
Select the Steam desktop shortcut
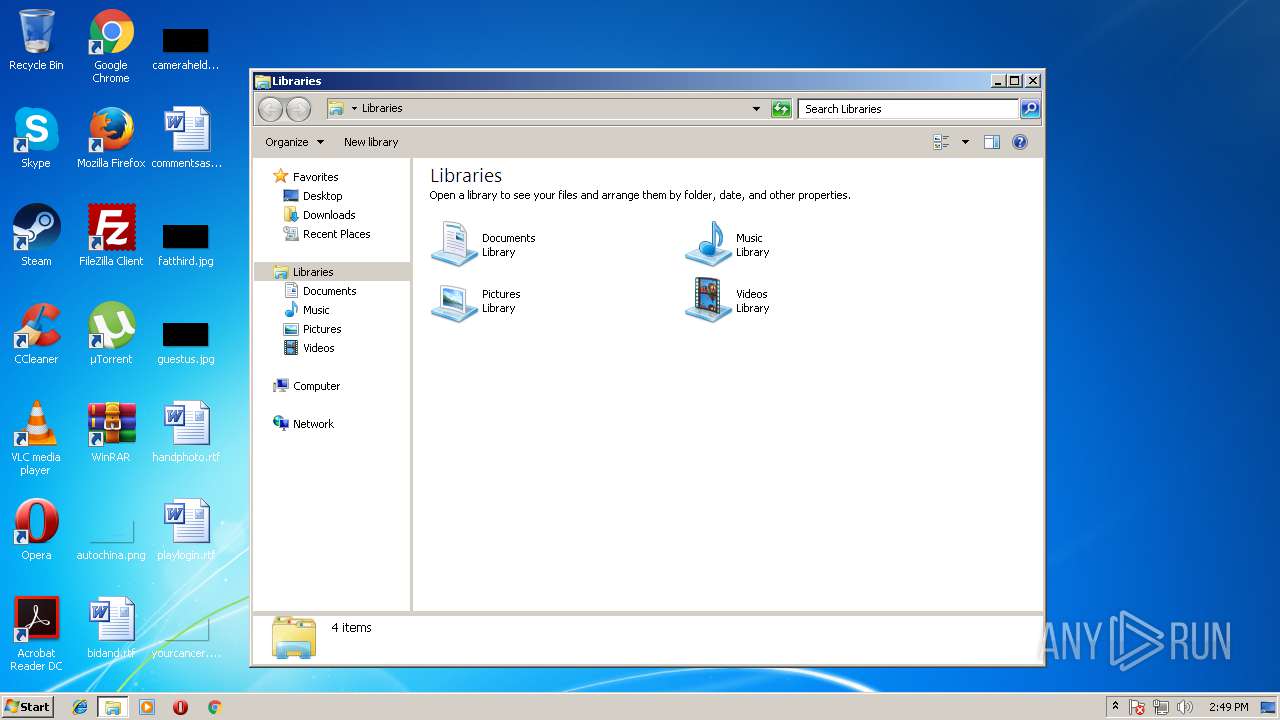[x=36, y=236]
